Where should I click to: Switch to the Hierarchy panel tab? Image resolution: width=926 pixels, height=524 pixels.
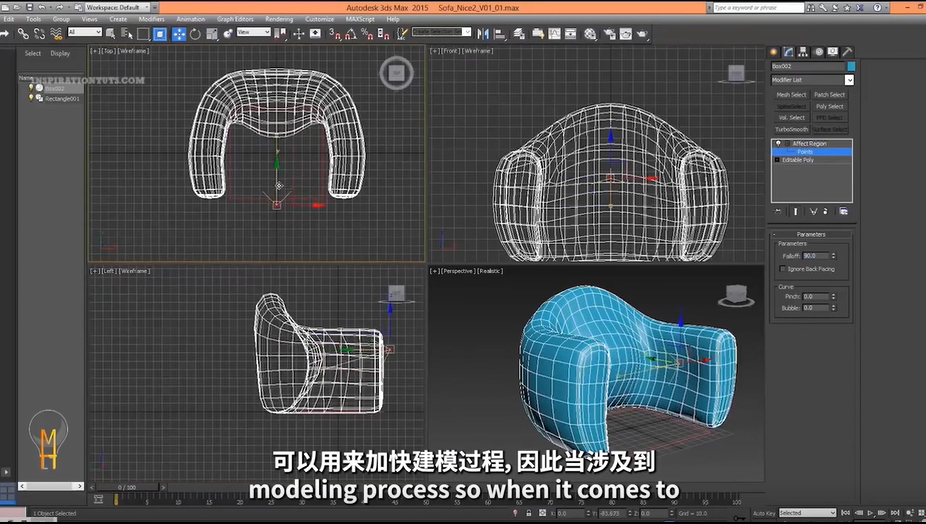803,52
